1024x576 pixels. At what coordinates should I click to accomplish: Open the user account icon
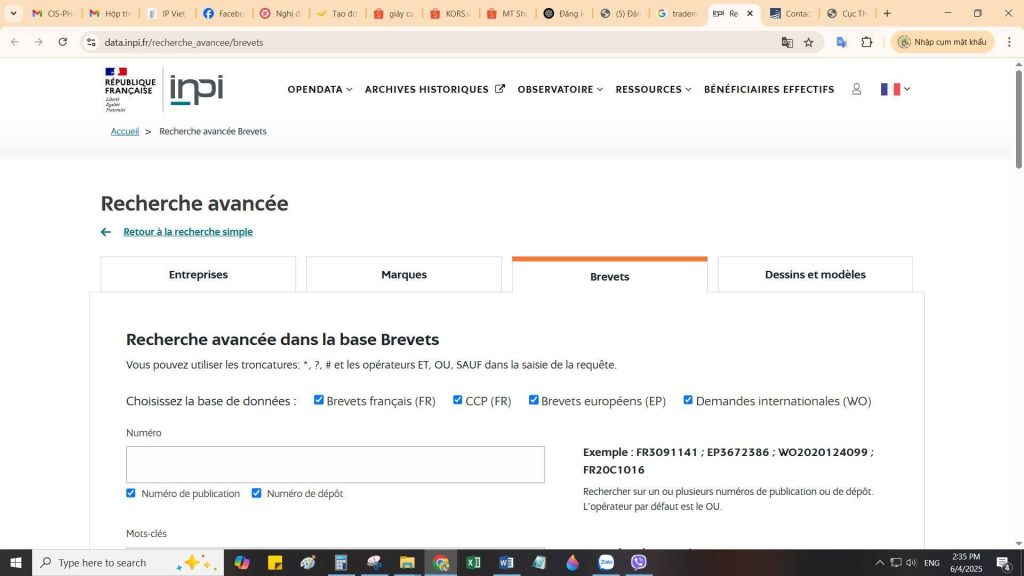tap(856, 89)
